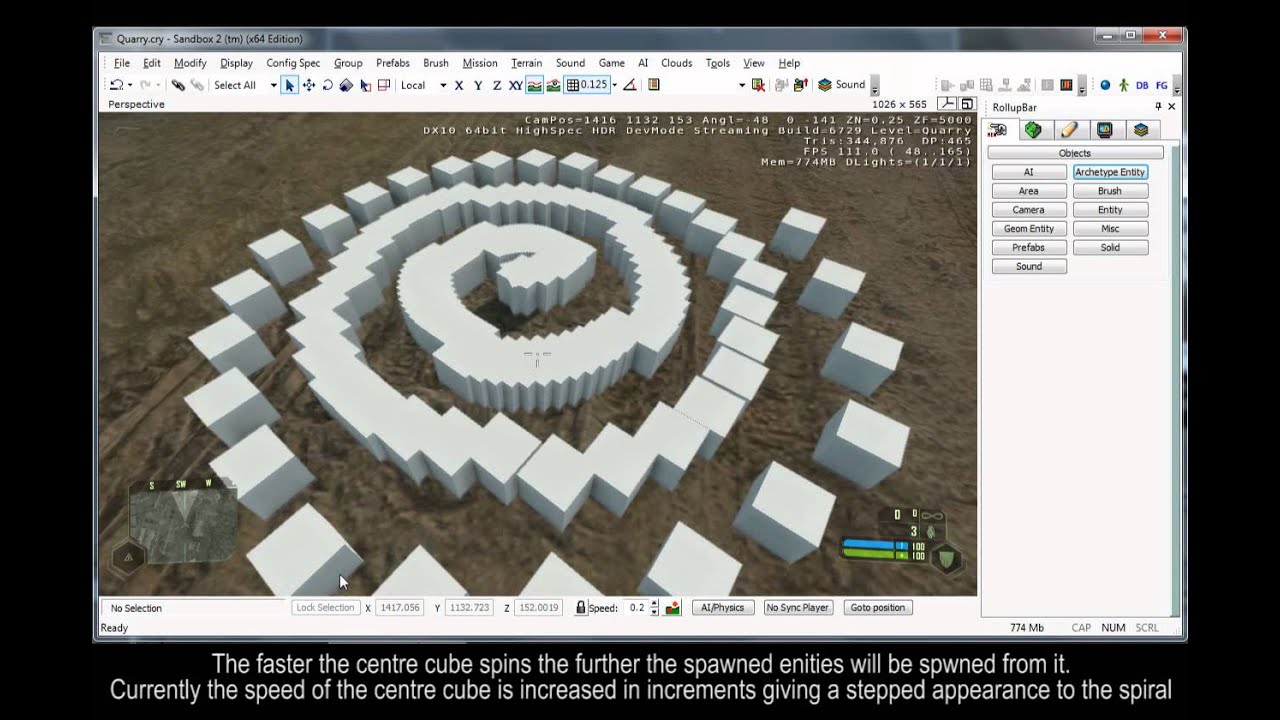Activate the Scale tool icon
This screenshot has height=720, width=1280.
coord(346,85)
